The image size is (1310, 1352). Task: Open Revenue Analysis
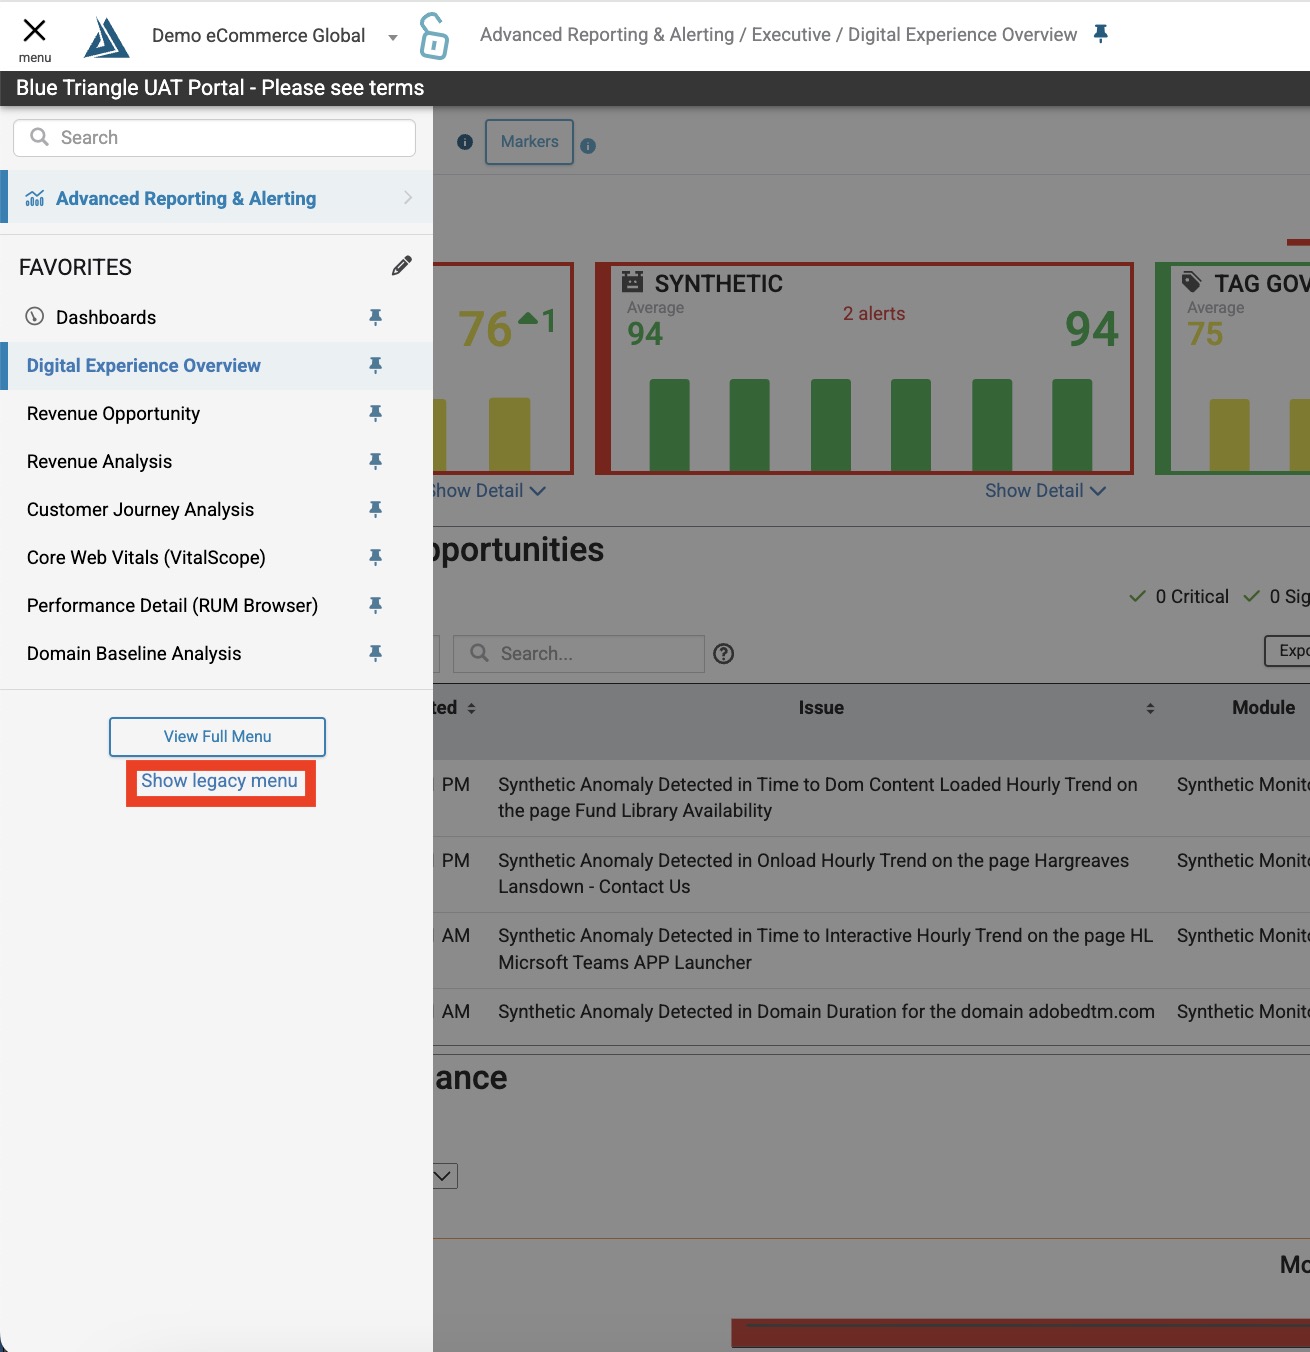click(x=99, y=461)
